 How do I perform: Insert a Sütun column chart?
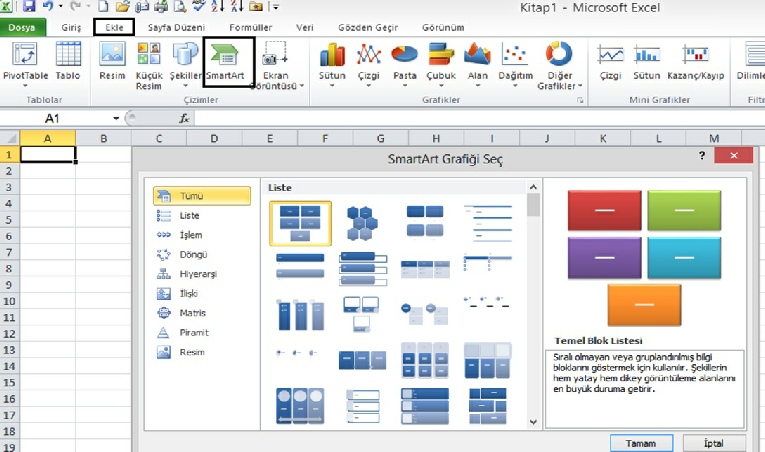point(332,63)
